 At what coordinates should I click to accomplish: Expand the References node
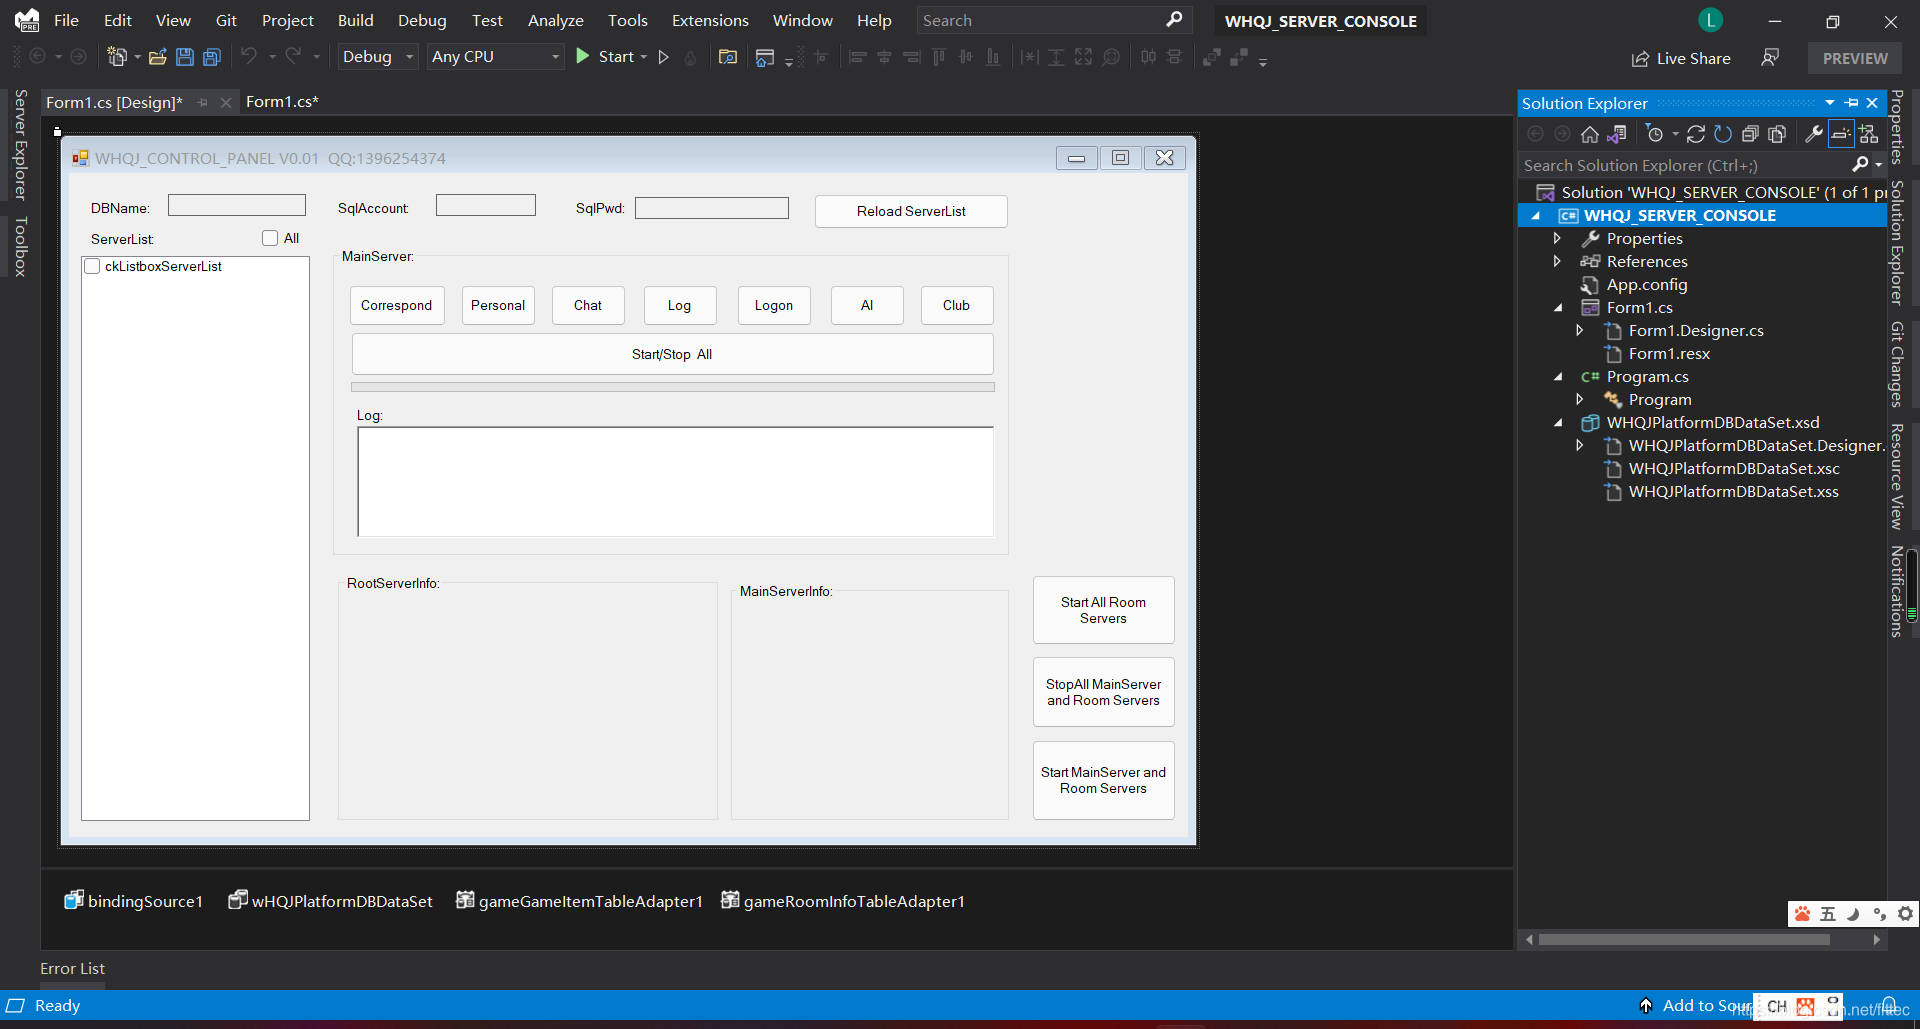(x=1557, y=261)
